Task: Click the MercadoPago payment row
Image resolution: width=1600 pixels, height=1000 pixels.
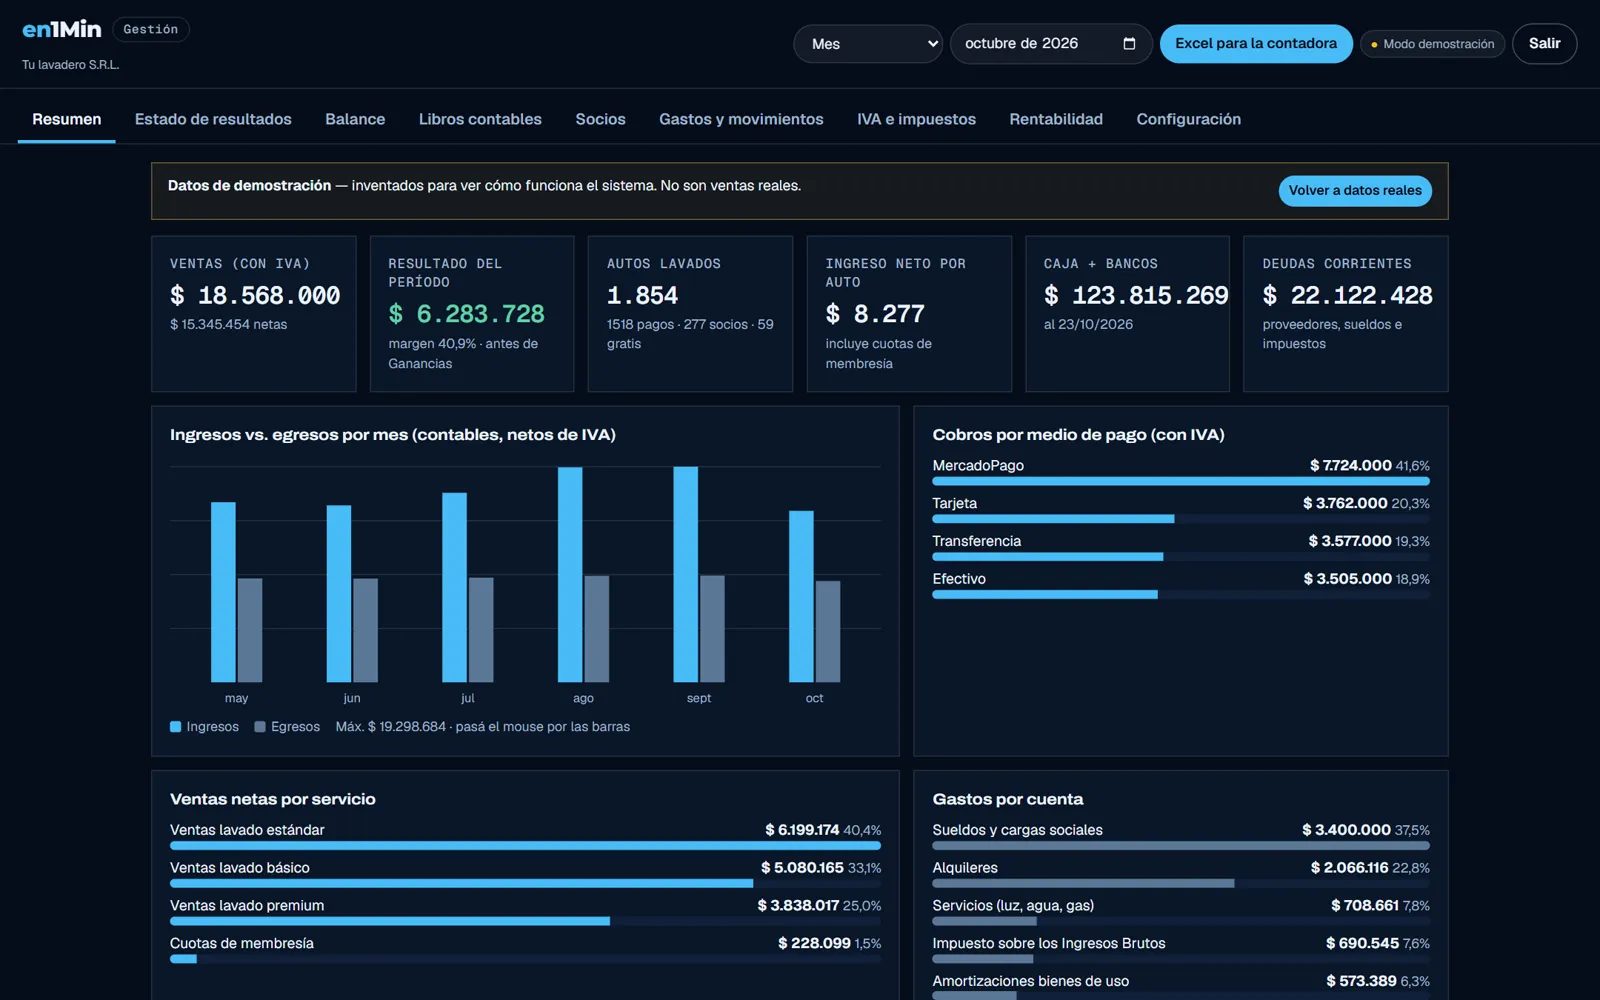Action: (1181, 471)
